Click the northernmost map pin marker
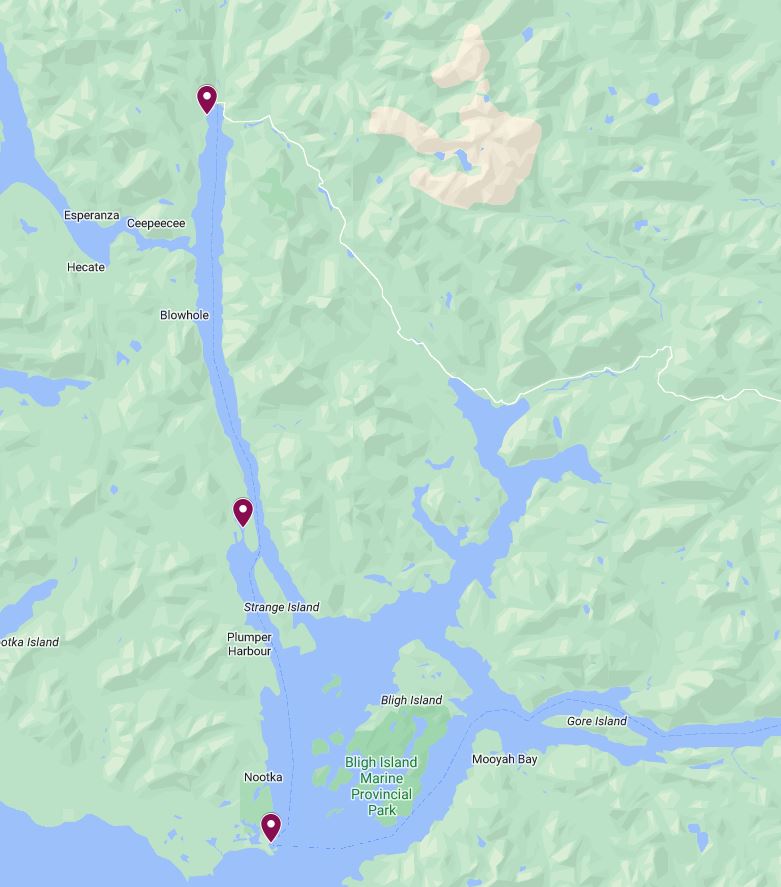Viewport: 781px width, 887px height. 207,99
